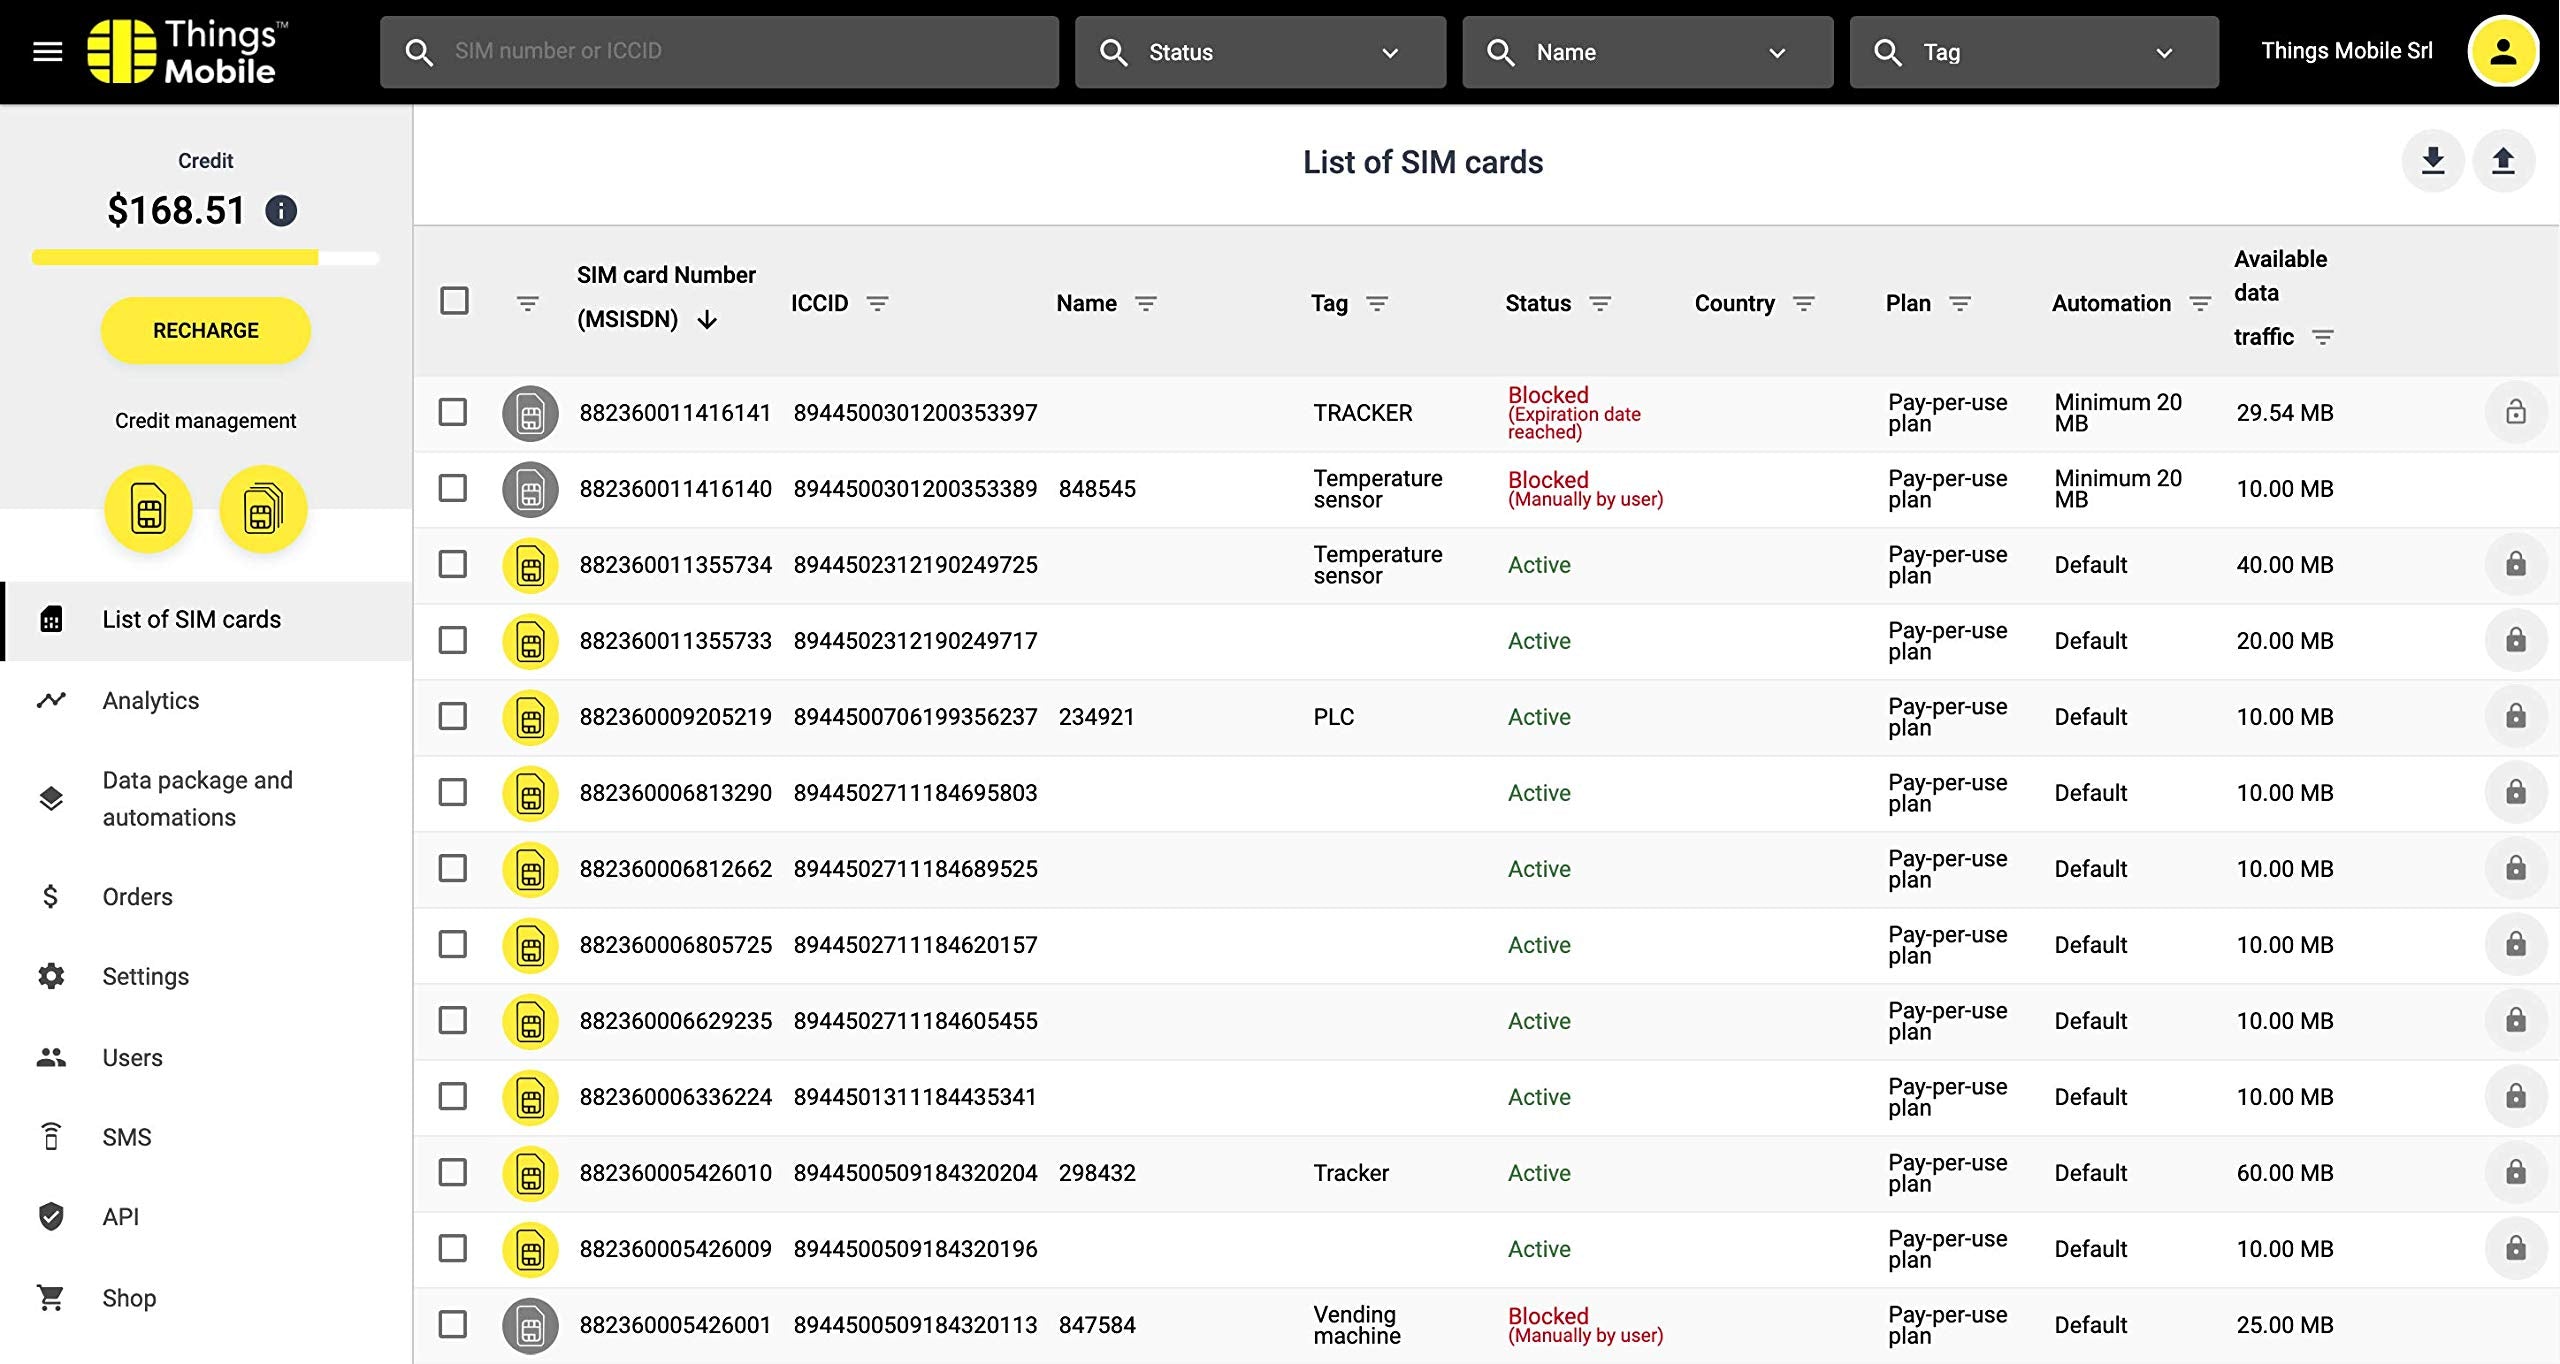Sort by SIM card Number column
The image size is (2560, 1364).
tap(666, 297)
